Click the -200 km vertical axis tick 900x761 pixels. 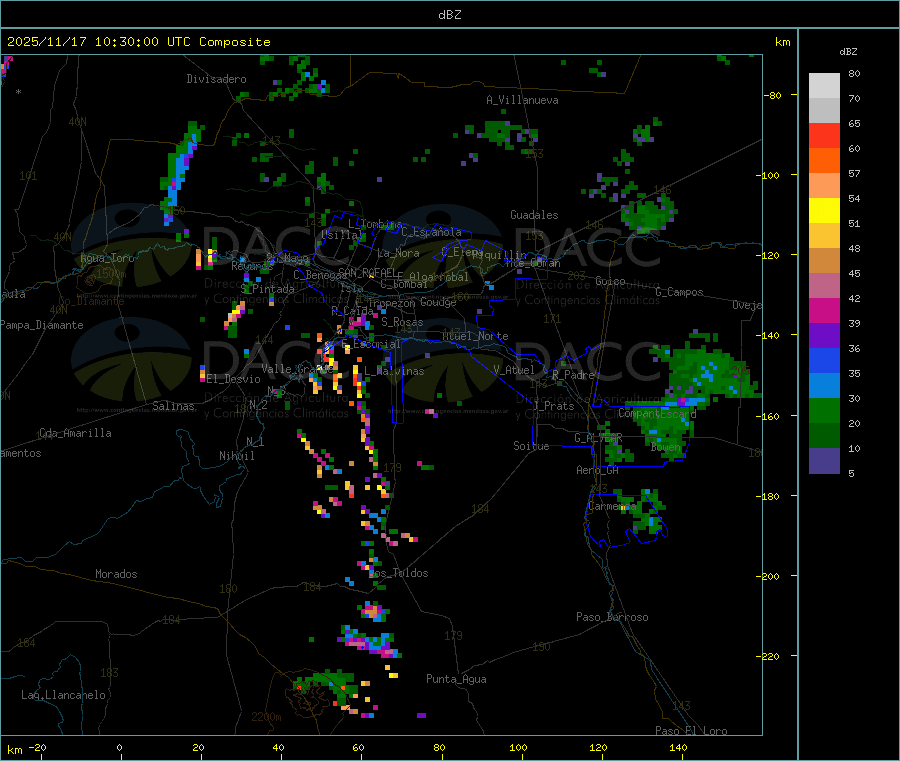[x=769, y=576]
